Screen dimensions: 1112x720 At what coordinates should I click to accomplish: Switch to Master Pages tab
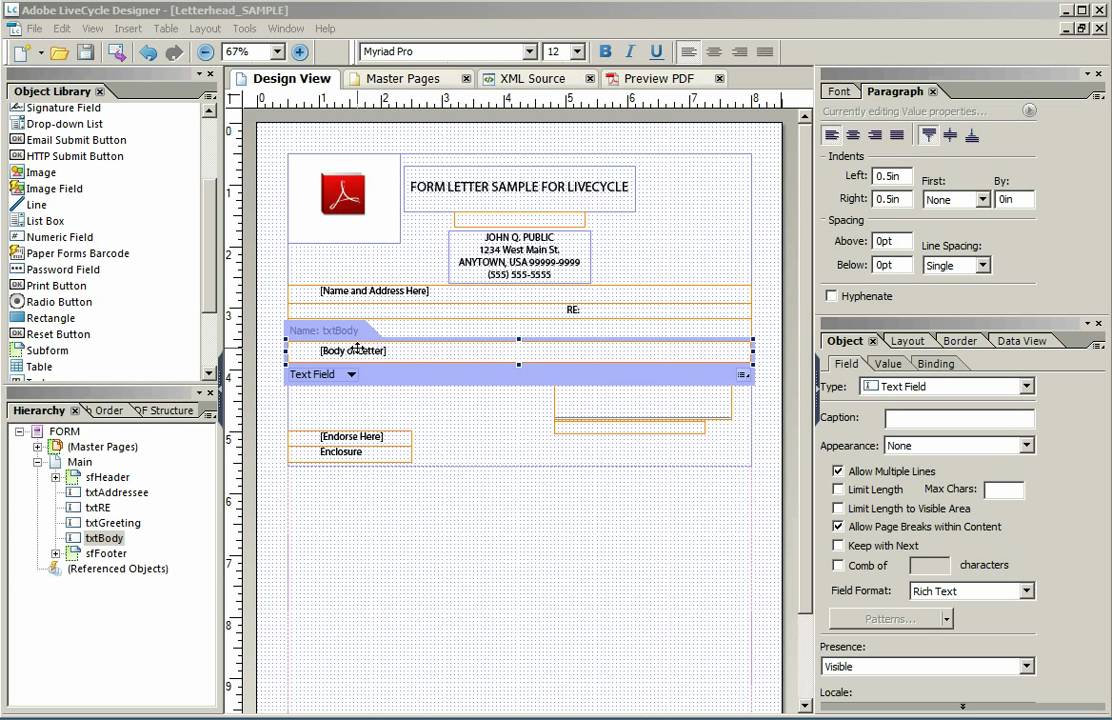[403, 79]
